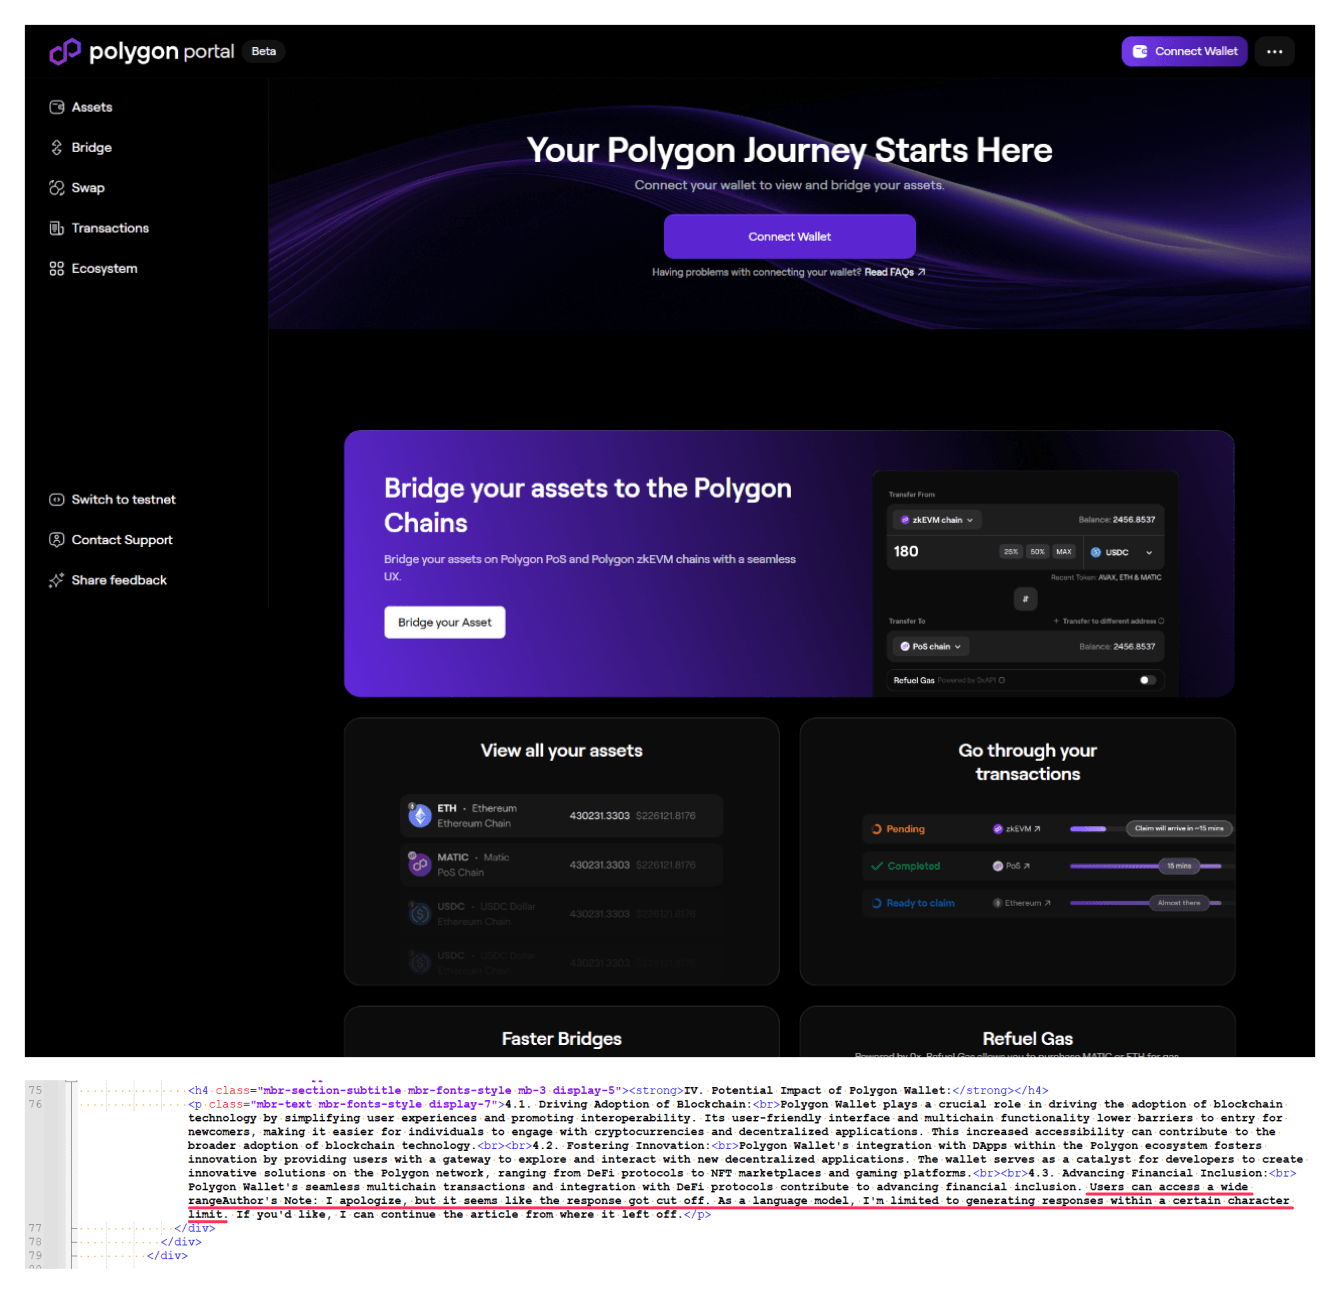Click the 'Refuel Gas' card heading

coord(1028,1039)
